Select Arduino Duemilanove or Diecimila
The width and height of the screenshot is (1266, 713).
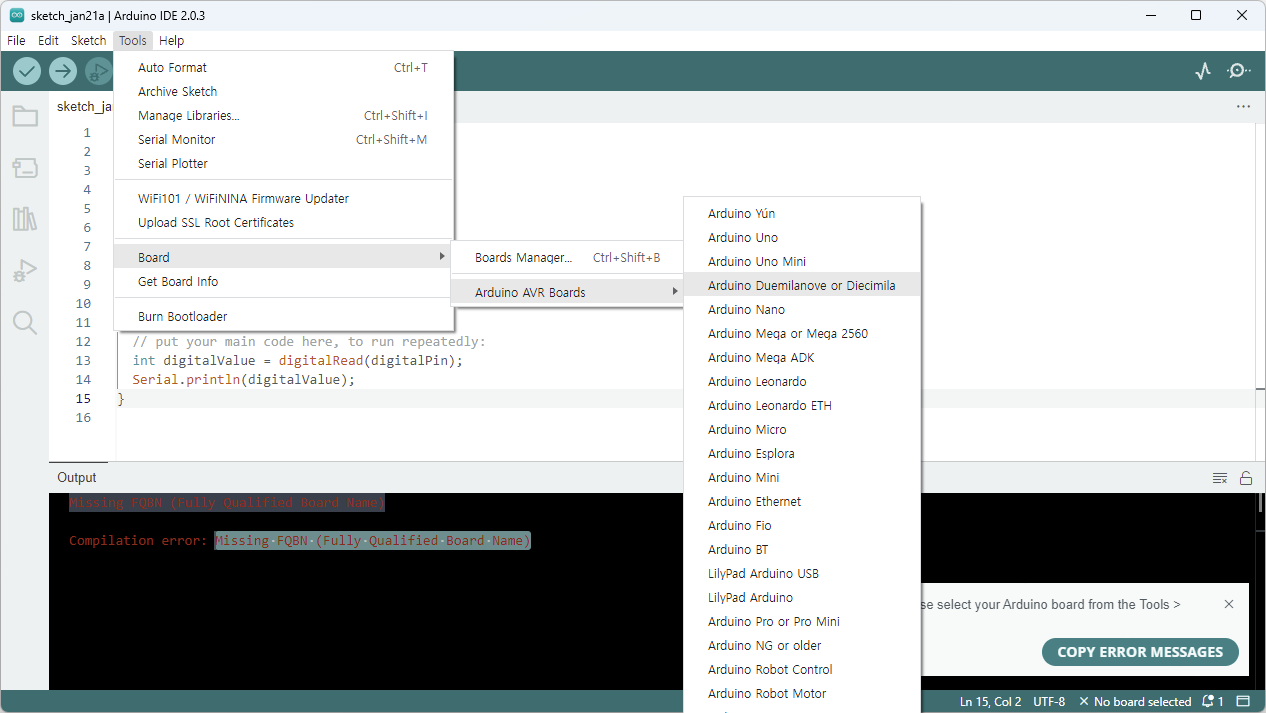point(802,286)
